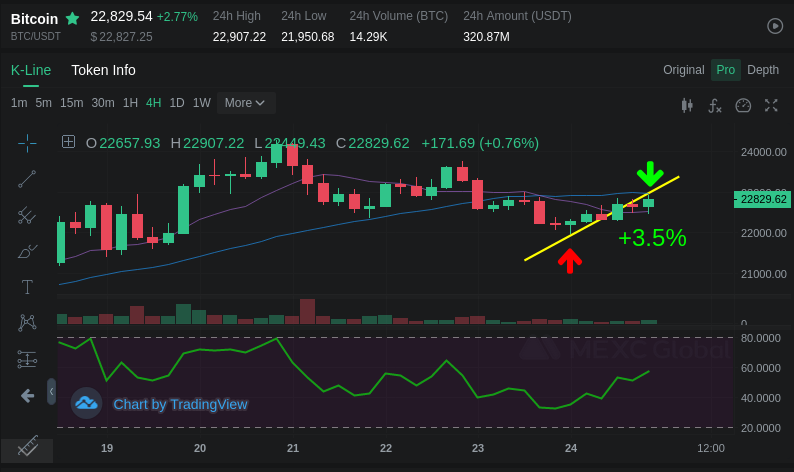Switch to the K-Line tab
The width and height of the screenshot is (794, 472).
pos(31,70)
